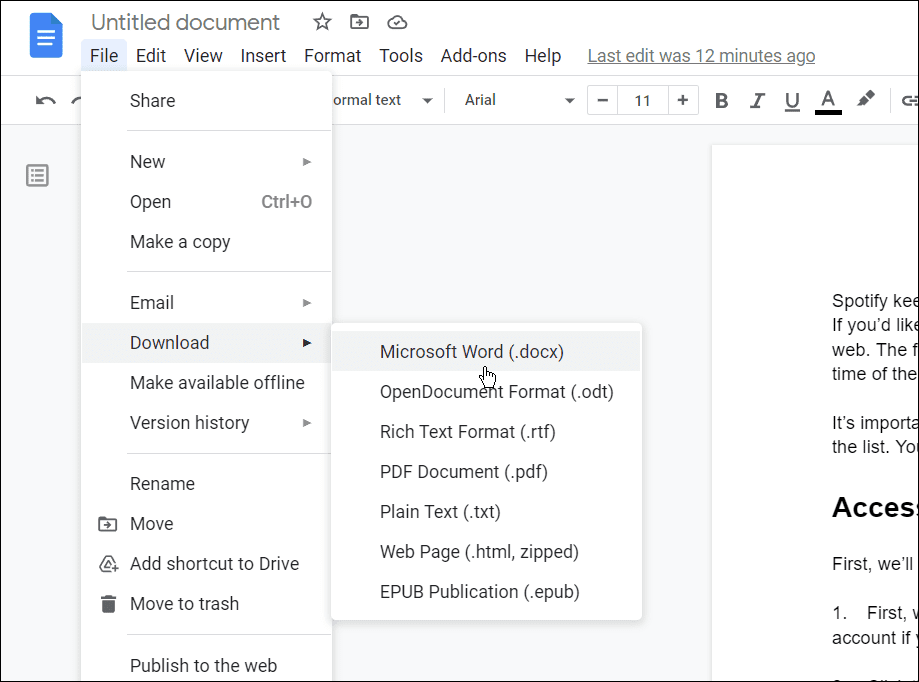
Task: Open the Insert menu
Action: [x=263, y=56]
